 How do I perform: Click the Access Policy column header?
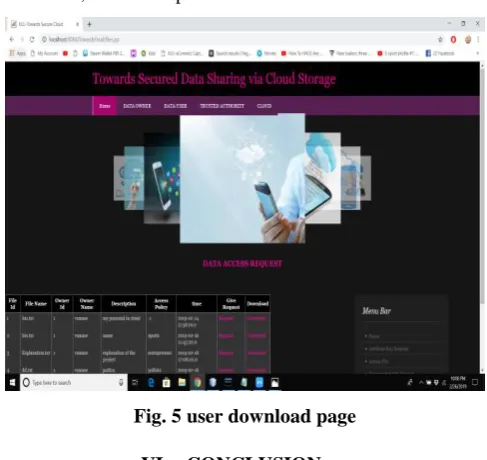[161, 304]
